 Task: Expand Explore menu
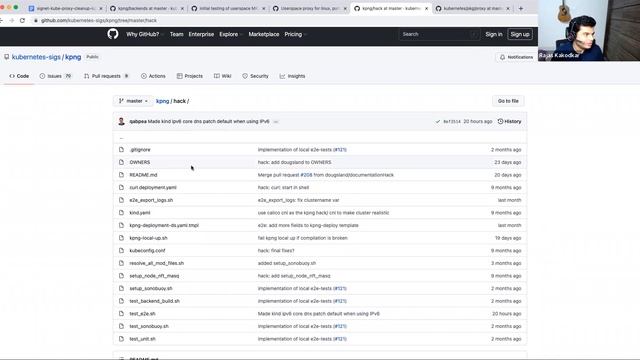pos(231,34)
